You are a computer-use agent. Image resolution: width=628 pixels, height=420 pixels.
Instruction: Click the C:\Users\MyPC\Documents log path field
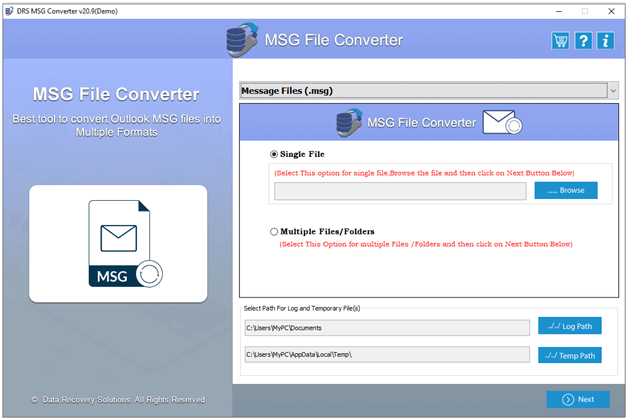pyautogui.click(x=387, y=328)
